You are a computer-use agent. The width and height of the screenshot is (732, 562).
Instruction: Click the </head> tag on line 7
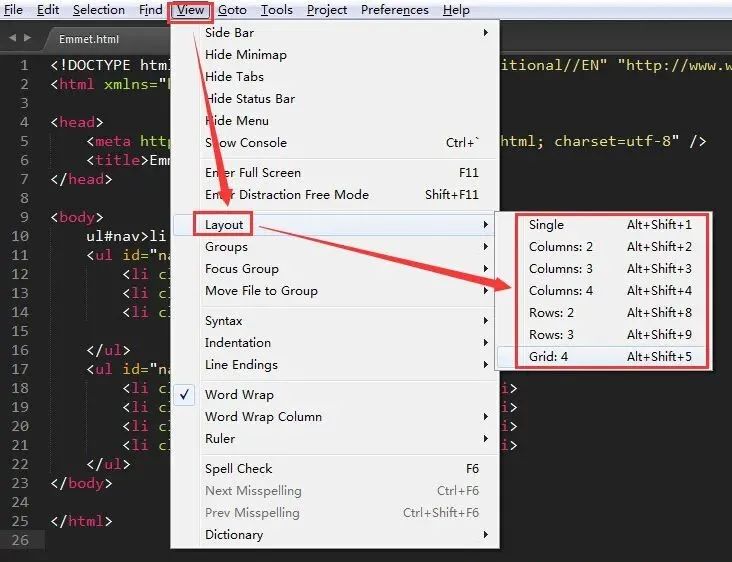(x=82, y=179)
